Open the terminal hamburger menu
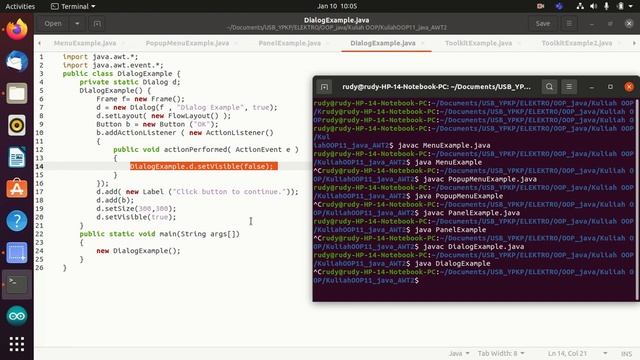This screenshot has width=640, height=360. 569,87
